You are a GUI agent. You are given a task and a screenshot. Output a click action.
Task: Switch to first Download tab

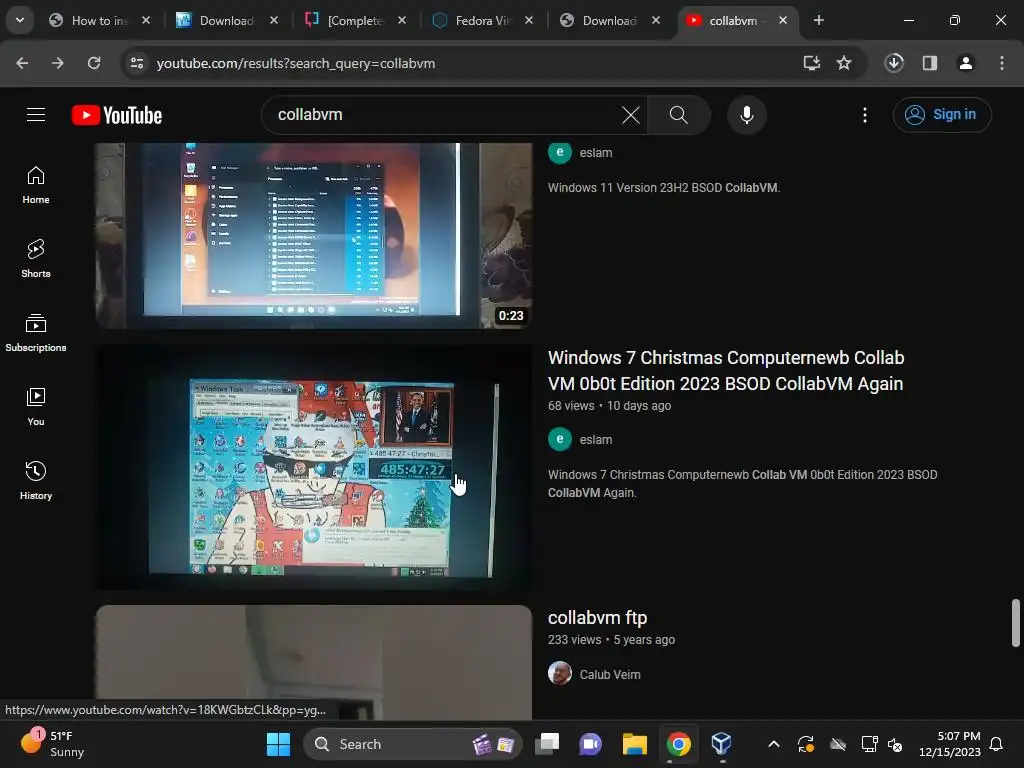227,20
